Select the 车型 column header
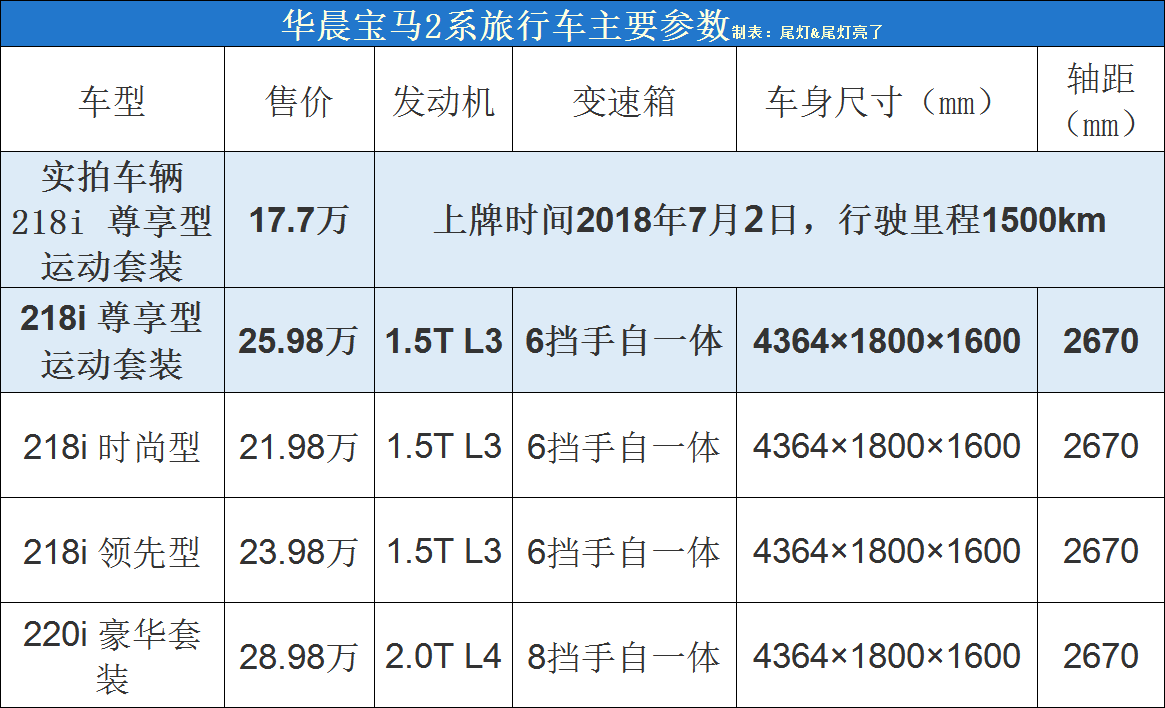The width and height of the screenshot is (1165, 708). click(112, 101)
